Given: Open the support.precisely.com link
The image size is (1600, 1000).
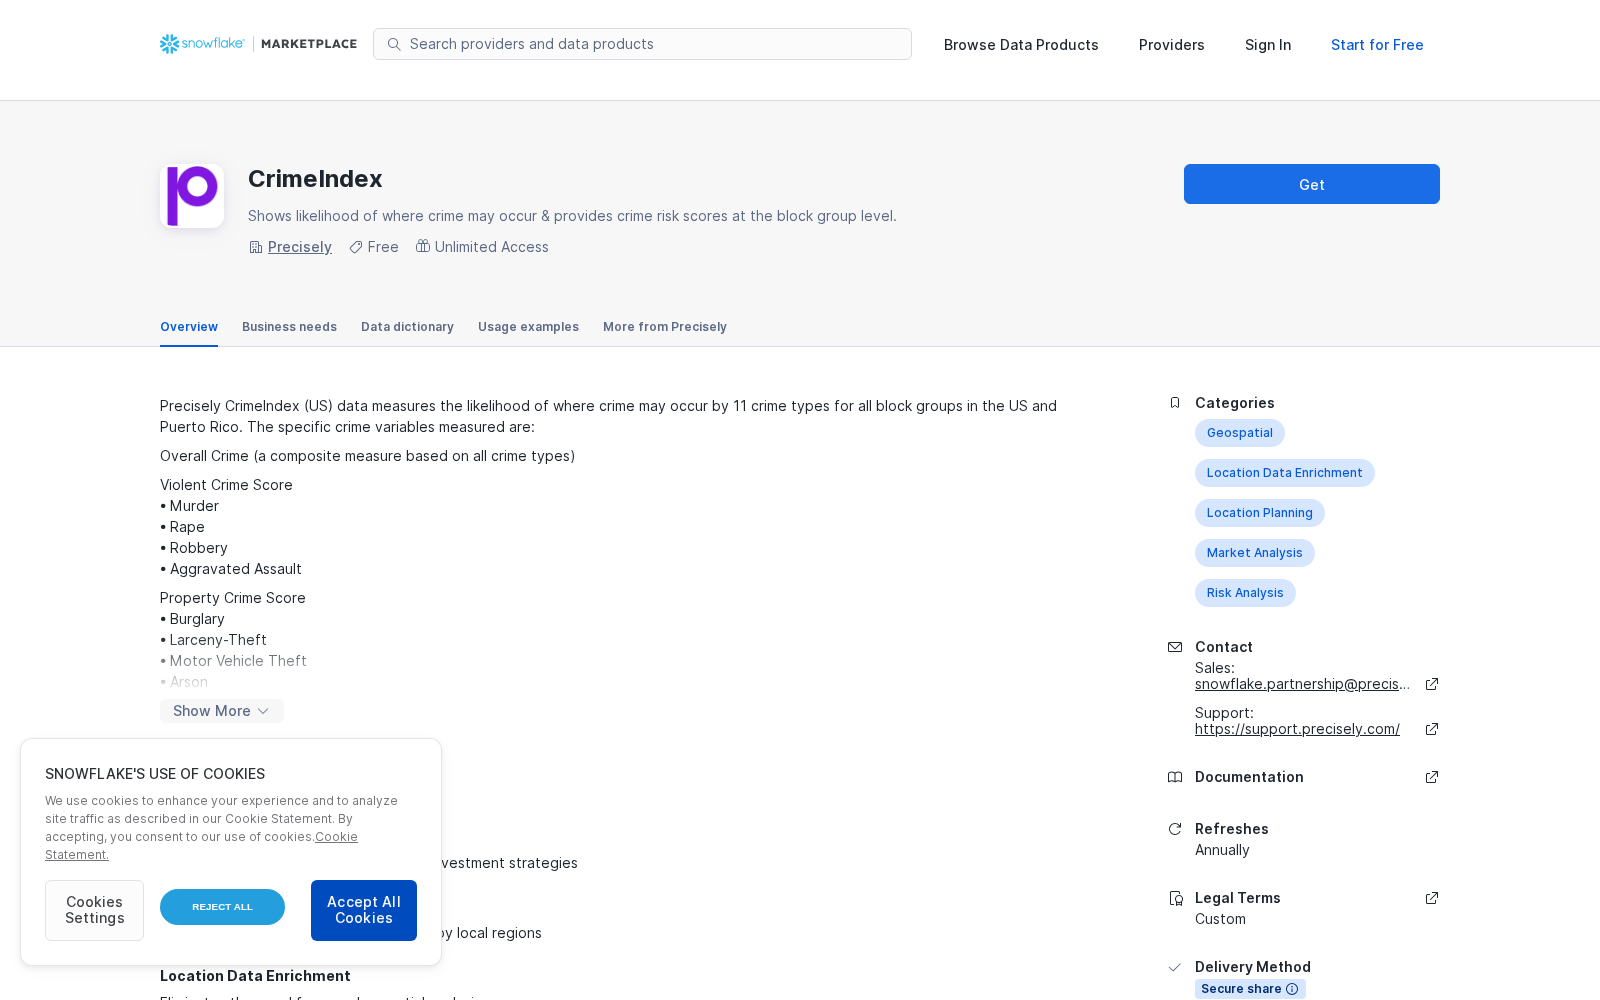Looking at the screenshot, I should (x=1297, y=729).
